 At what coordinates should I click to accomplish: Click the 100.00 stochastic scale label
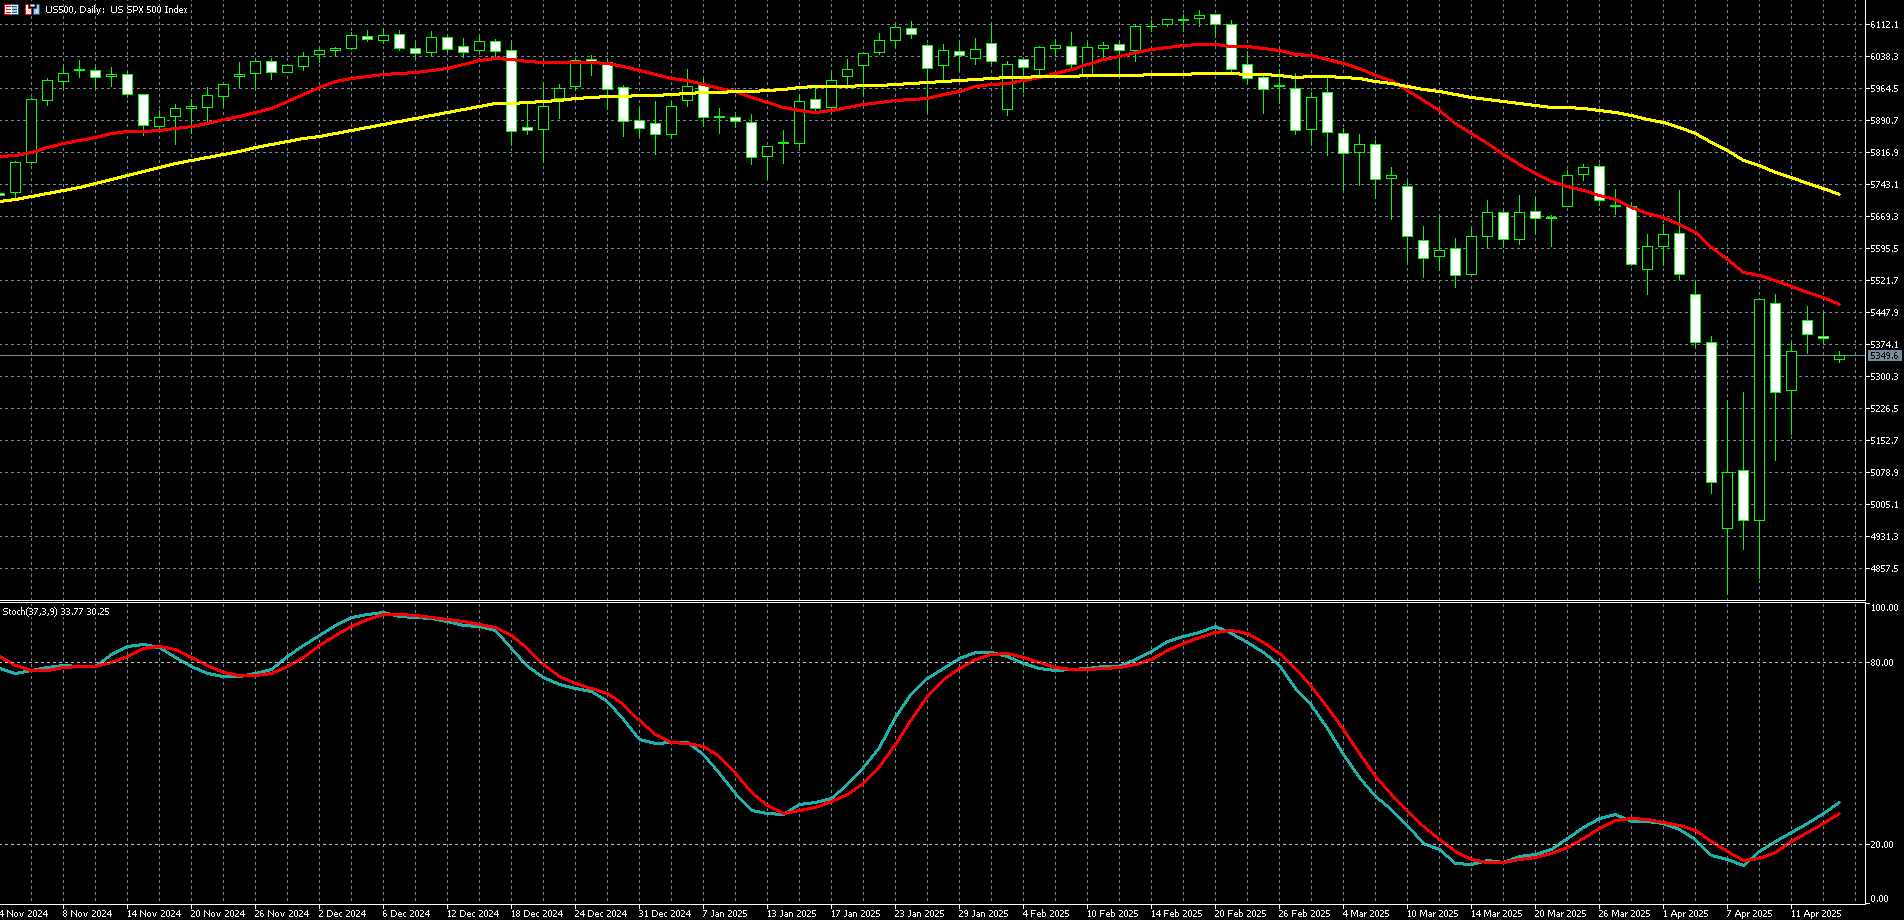(1884, 608)
